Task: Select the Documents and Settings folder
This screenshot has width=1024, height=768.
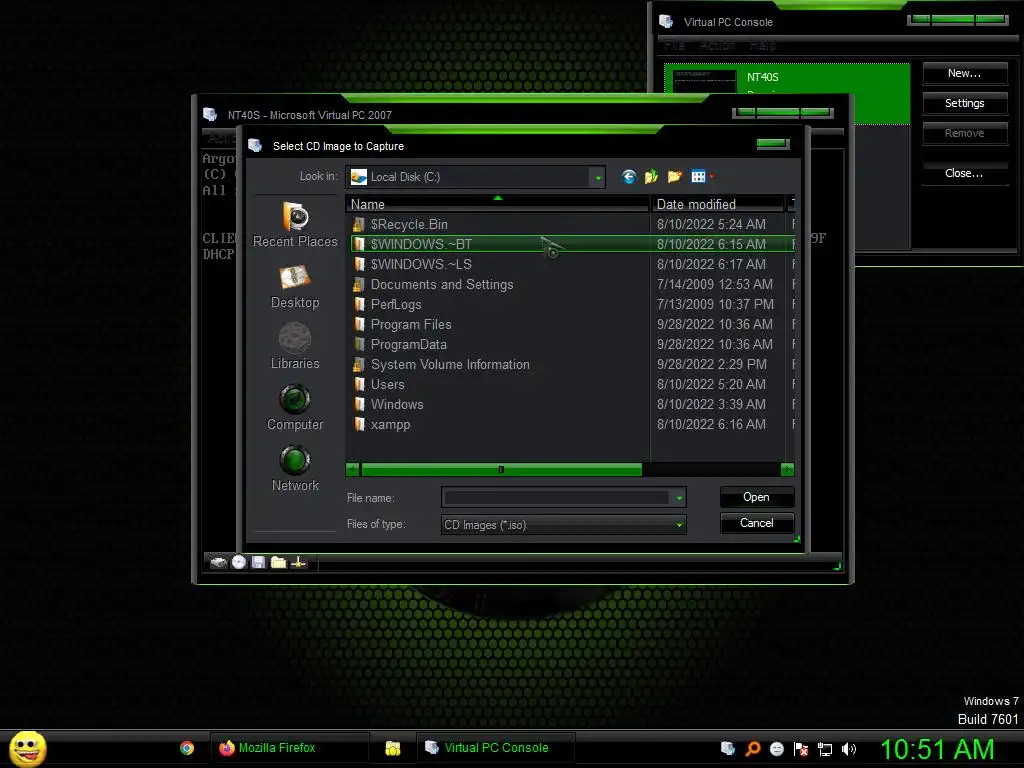Action: pyautogui.click(x=441, y=285)
